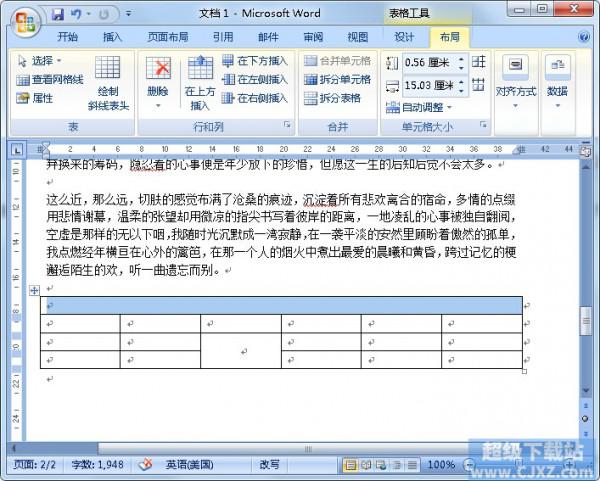Increase column width with up spinner

pos(462,82)
